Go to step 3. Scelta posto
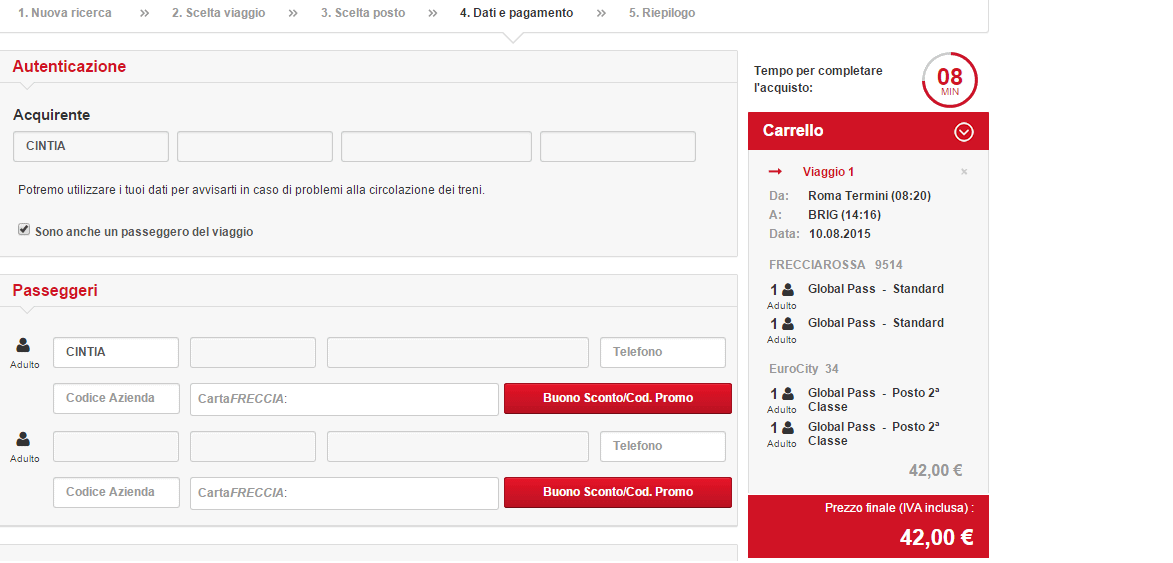1173x563 pixels. coord(363,13)
